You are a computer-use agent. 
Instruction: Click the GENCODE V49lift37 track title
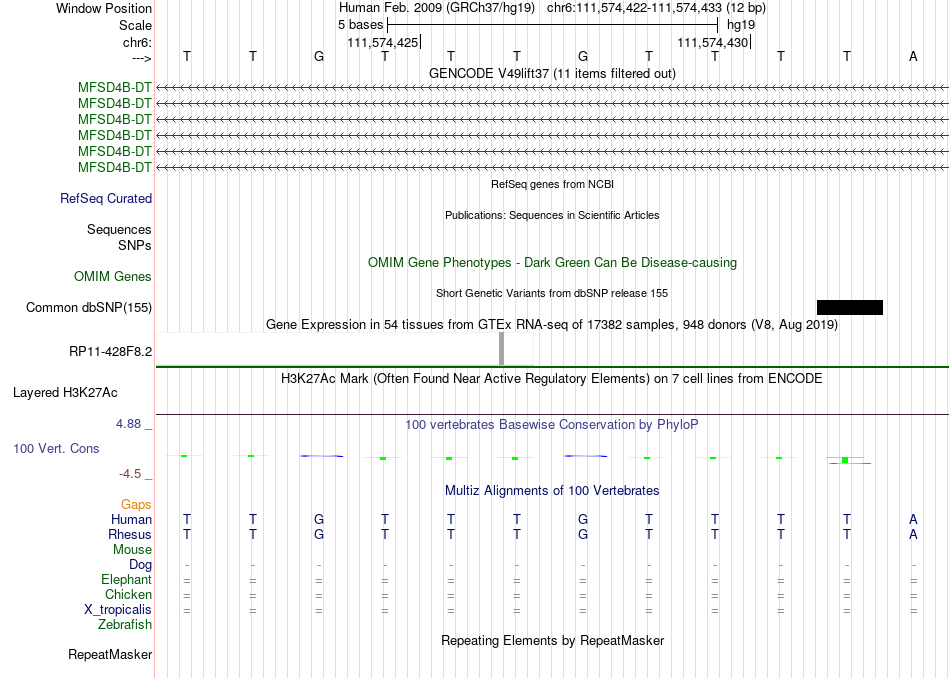(552, 73)
